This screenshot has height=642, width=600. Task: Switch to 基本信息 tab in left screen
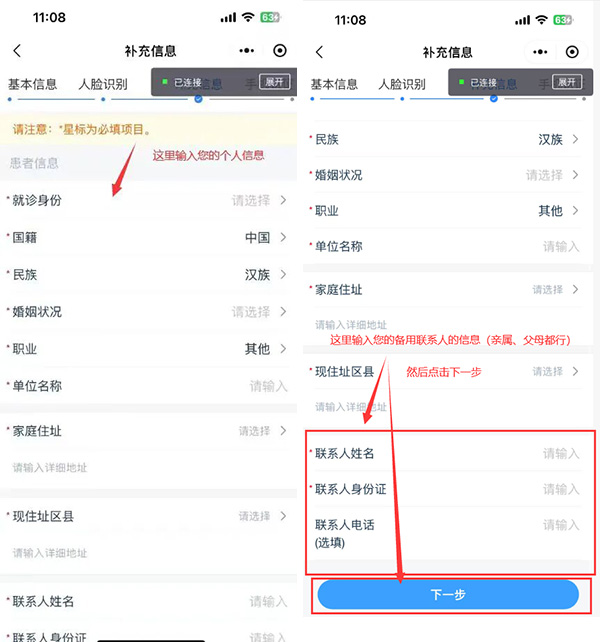pyautogui.click(x=32, y=84)
